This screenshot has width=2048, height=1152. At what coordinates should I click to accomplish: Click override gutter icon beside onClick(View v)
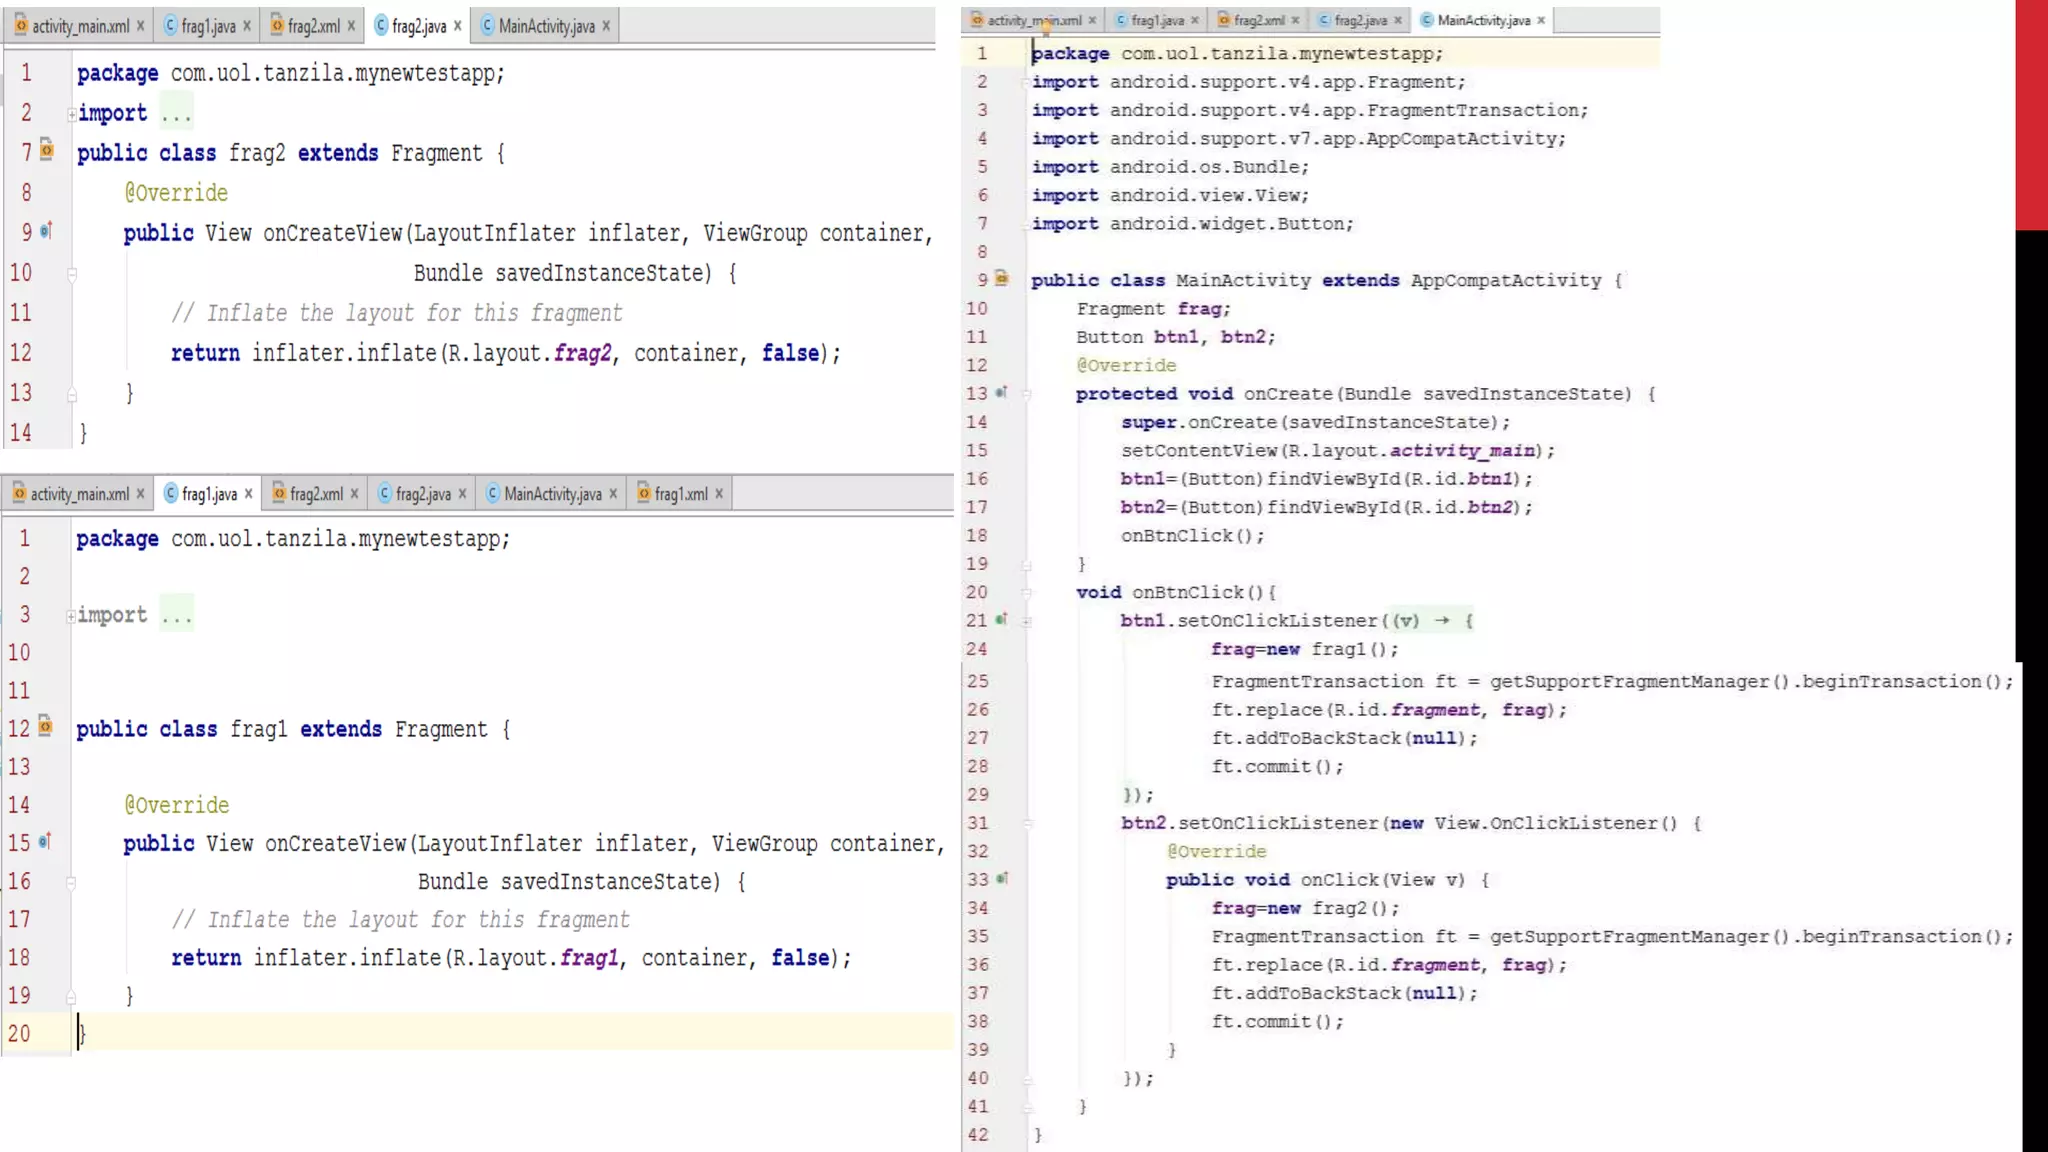1002,878
